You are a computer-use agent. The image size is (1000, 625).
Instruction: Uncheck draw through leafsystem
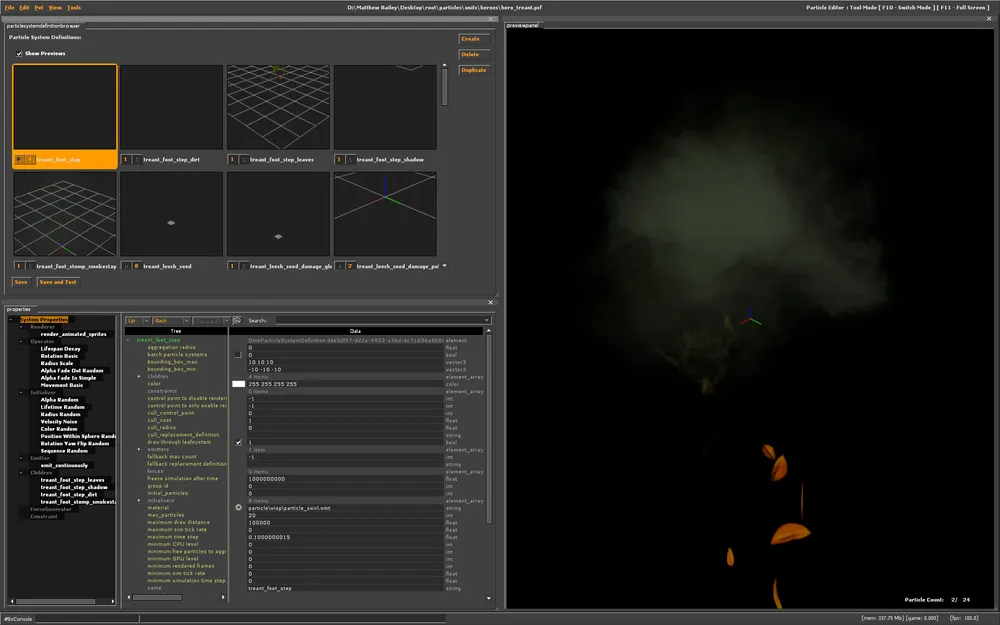coord(238,442)
